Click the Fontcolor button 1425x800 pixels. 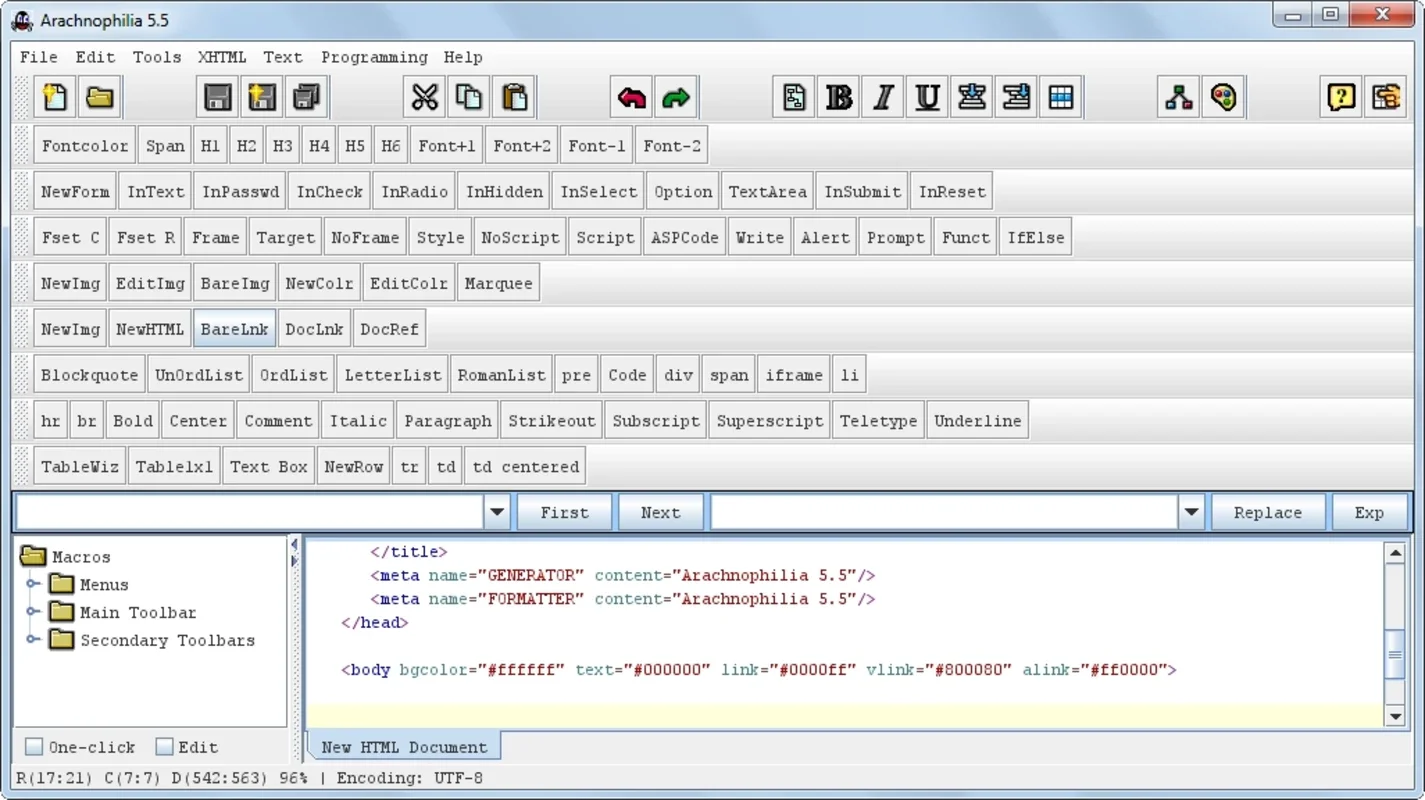tap(84, 146)
